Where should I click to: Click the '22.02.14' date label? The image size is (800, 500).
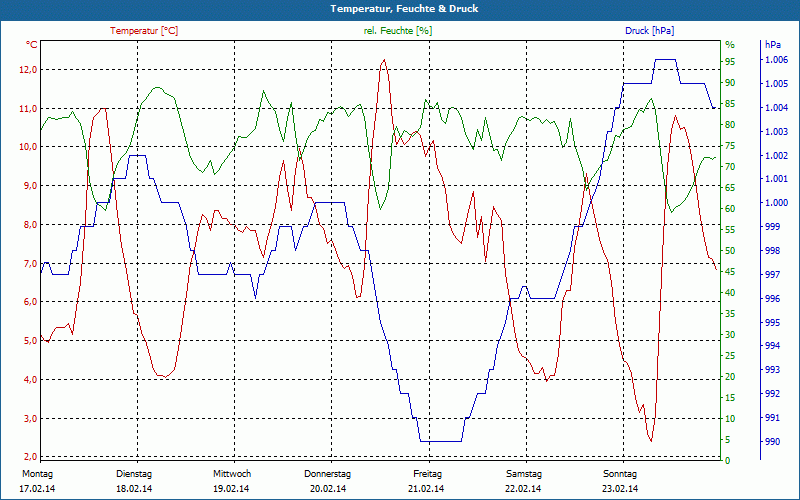click(523, 489)
